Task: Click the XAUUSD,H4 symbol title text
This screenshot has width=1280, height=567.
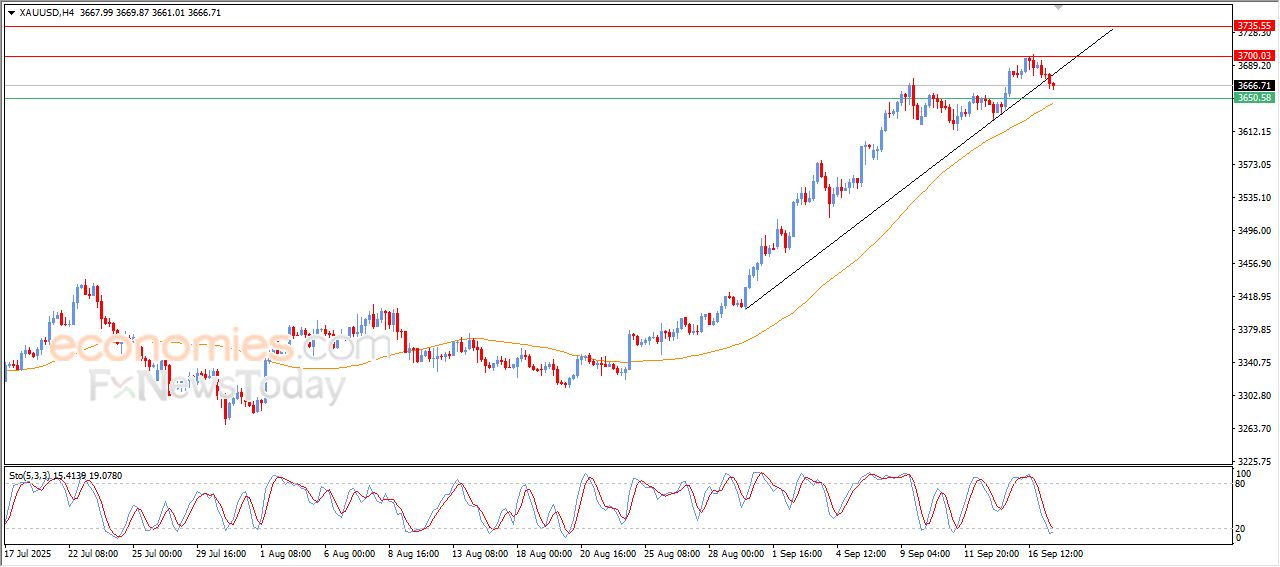Action: 46,12
